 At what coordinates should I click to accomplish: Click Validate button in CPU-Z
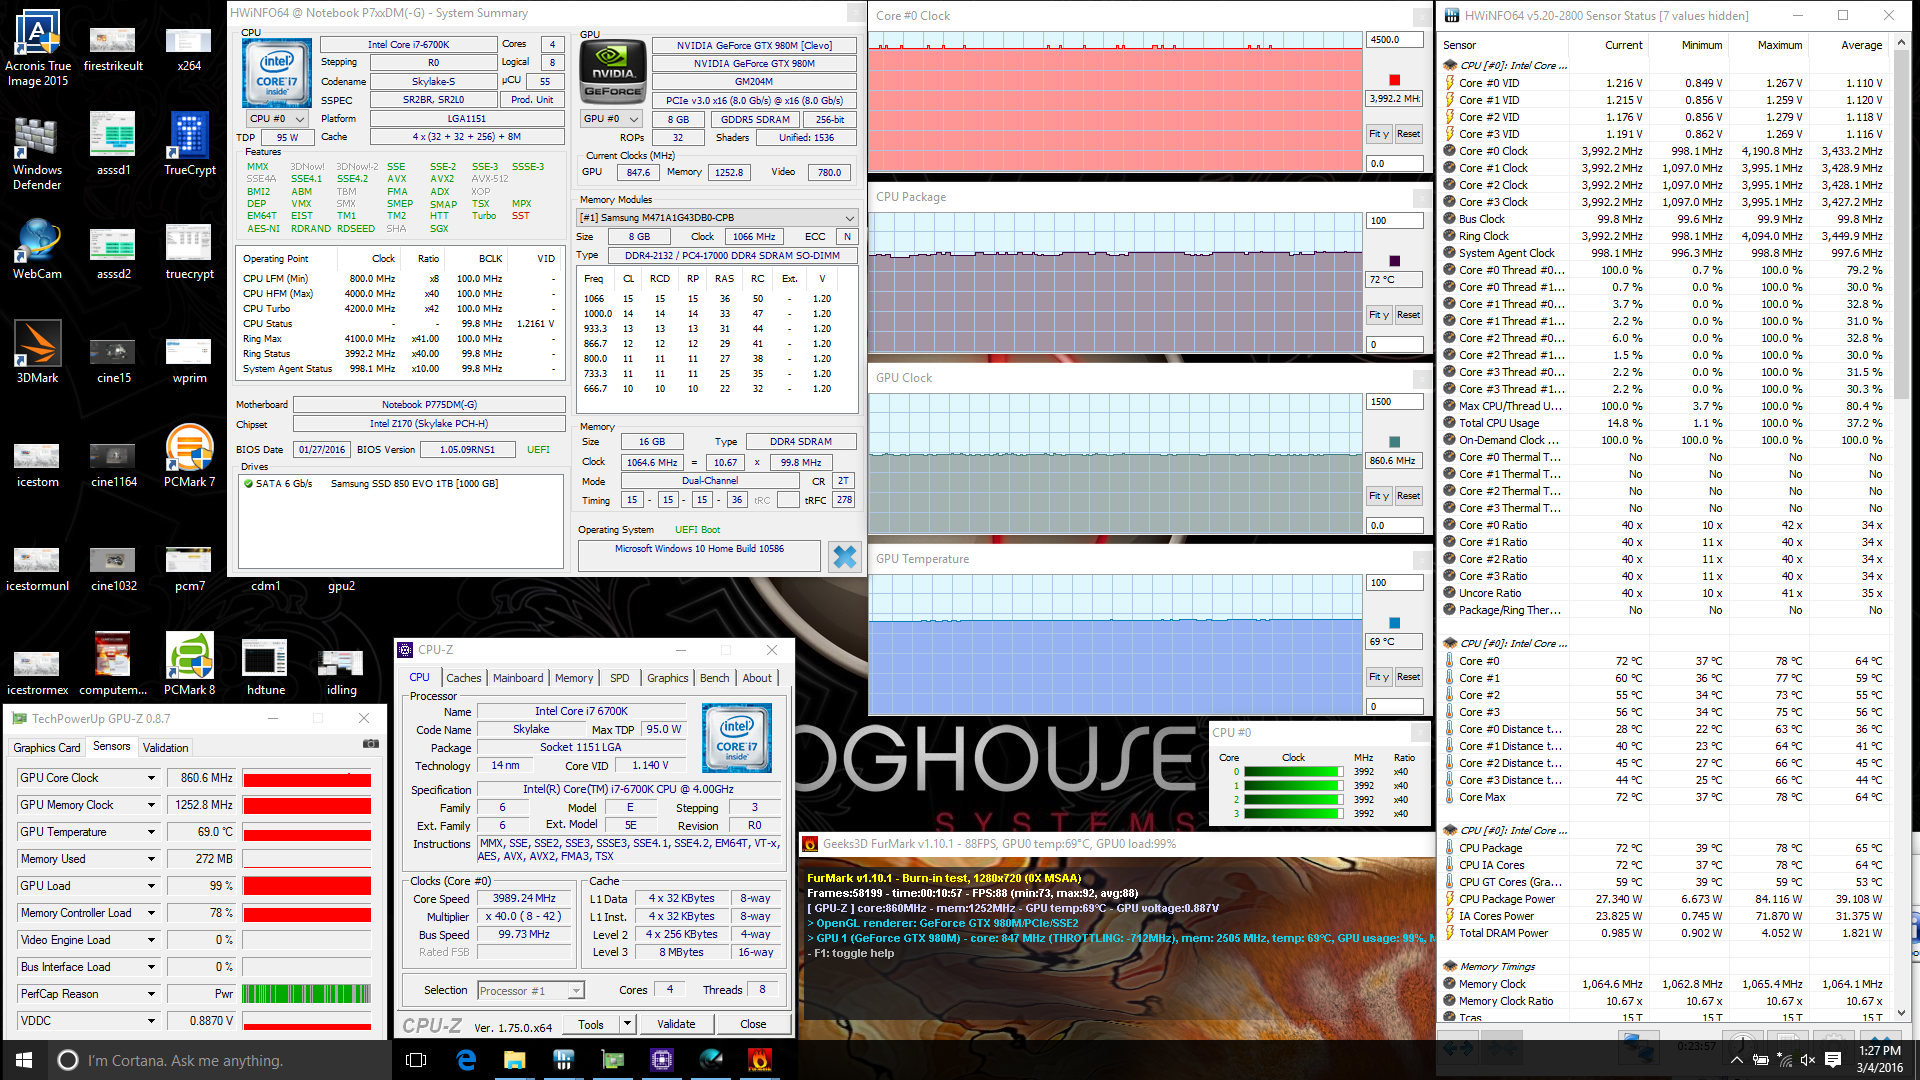(676, 1024)
